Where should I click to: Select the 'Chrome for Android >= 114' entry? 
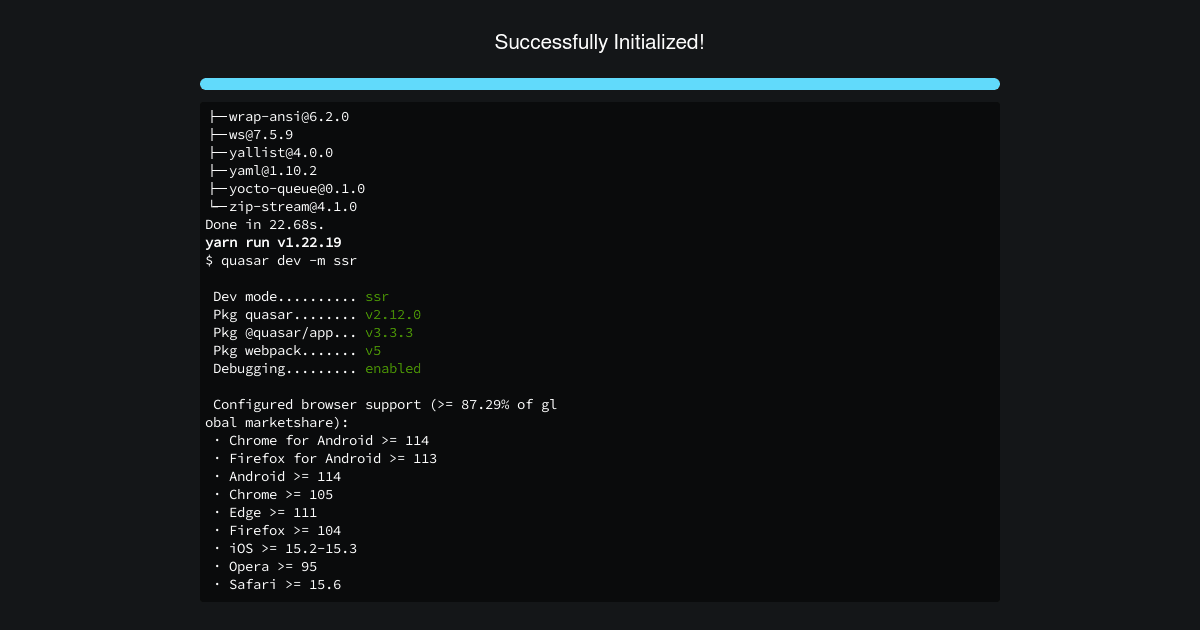click(328, 440)
